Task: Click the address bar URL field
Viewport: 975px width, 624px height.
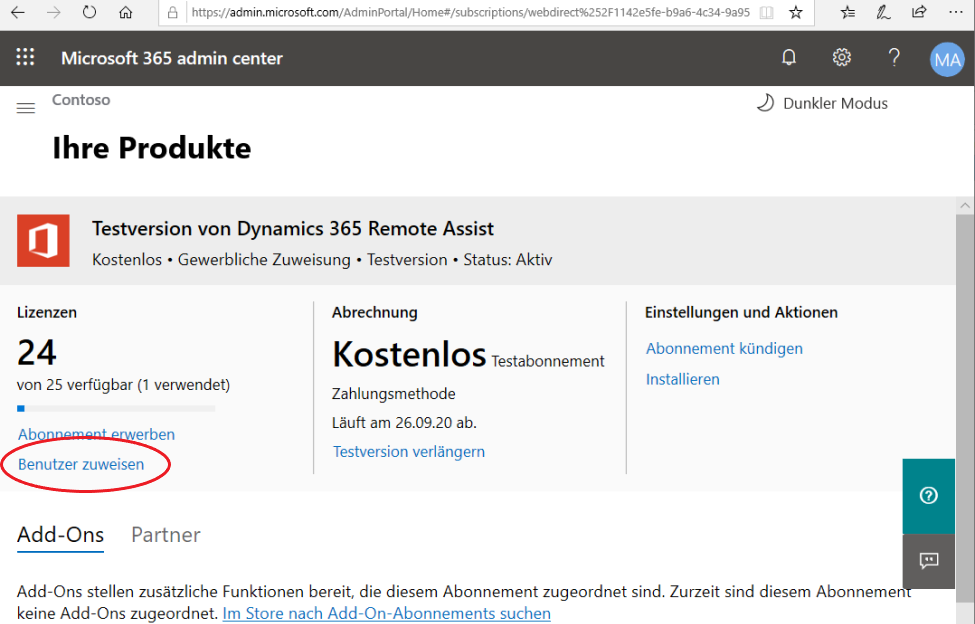Action: click(470, 12)
